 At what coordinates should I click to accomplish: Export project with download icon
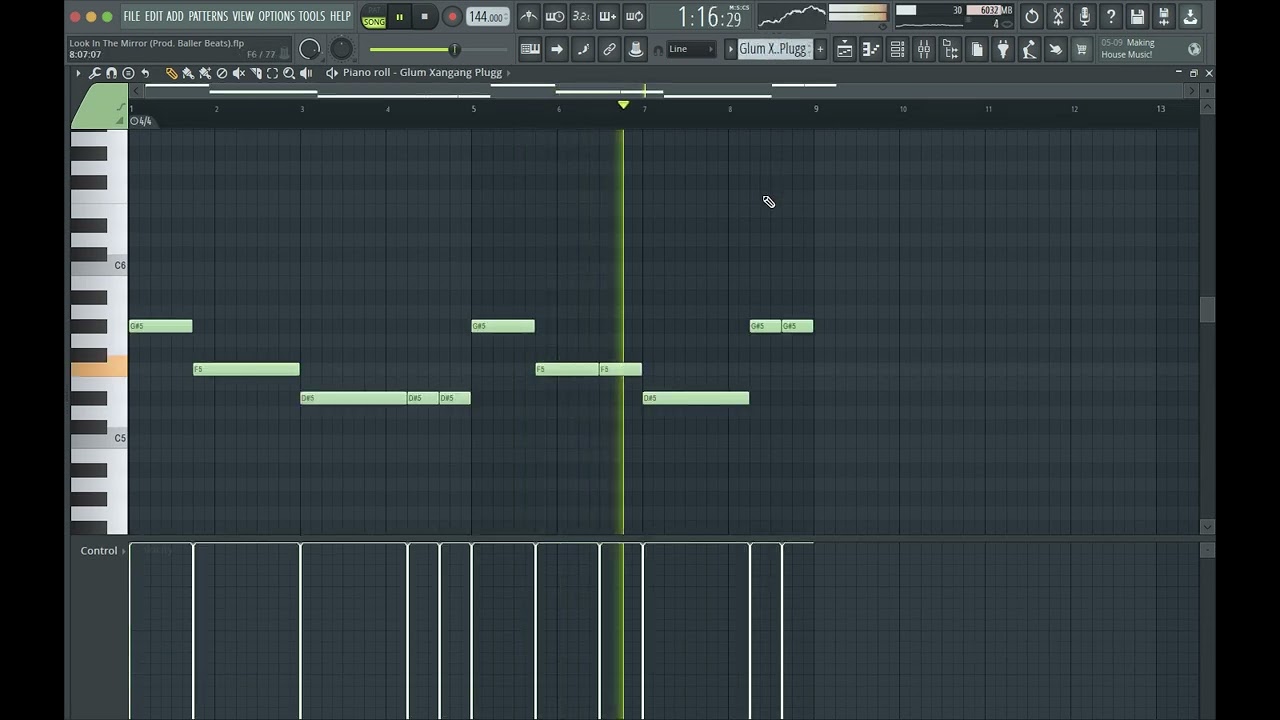1190,16
